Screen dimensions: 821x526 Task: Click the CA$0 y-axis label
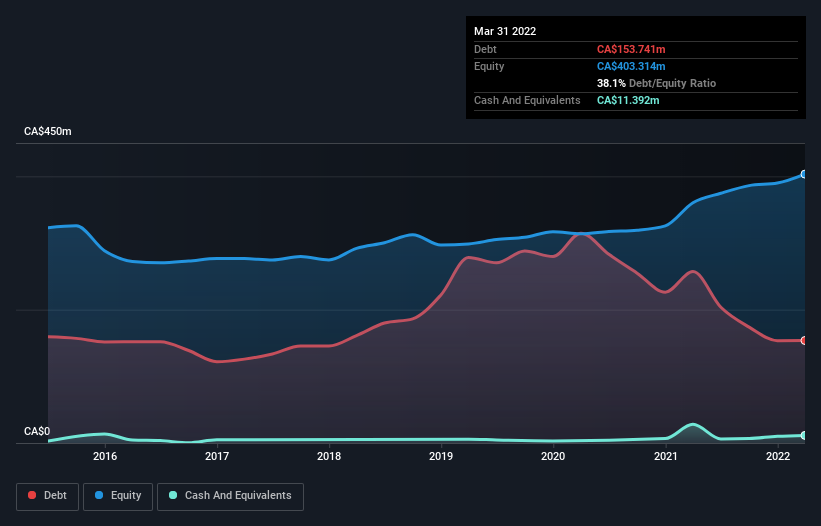[37, 431]
